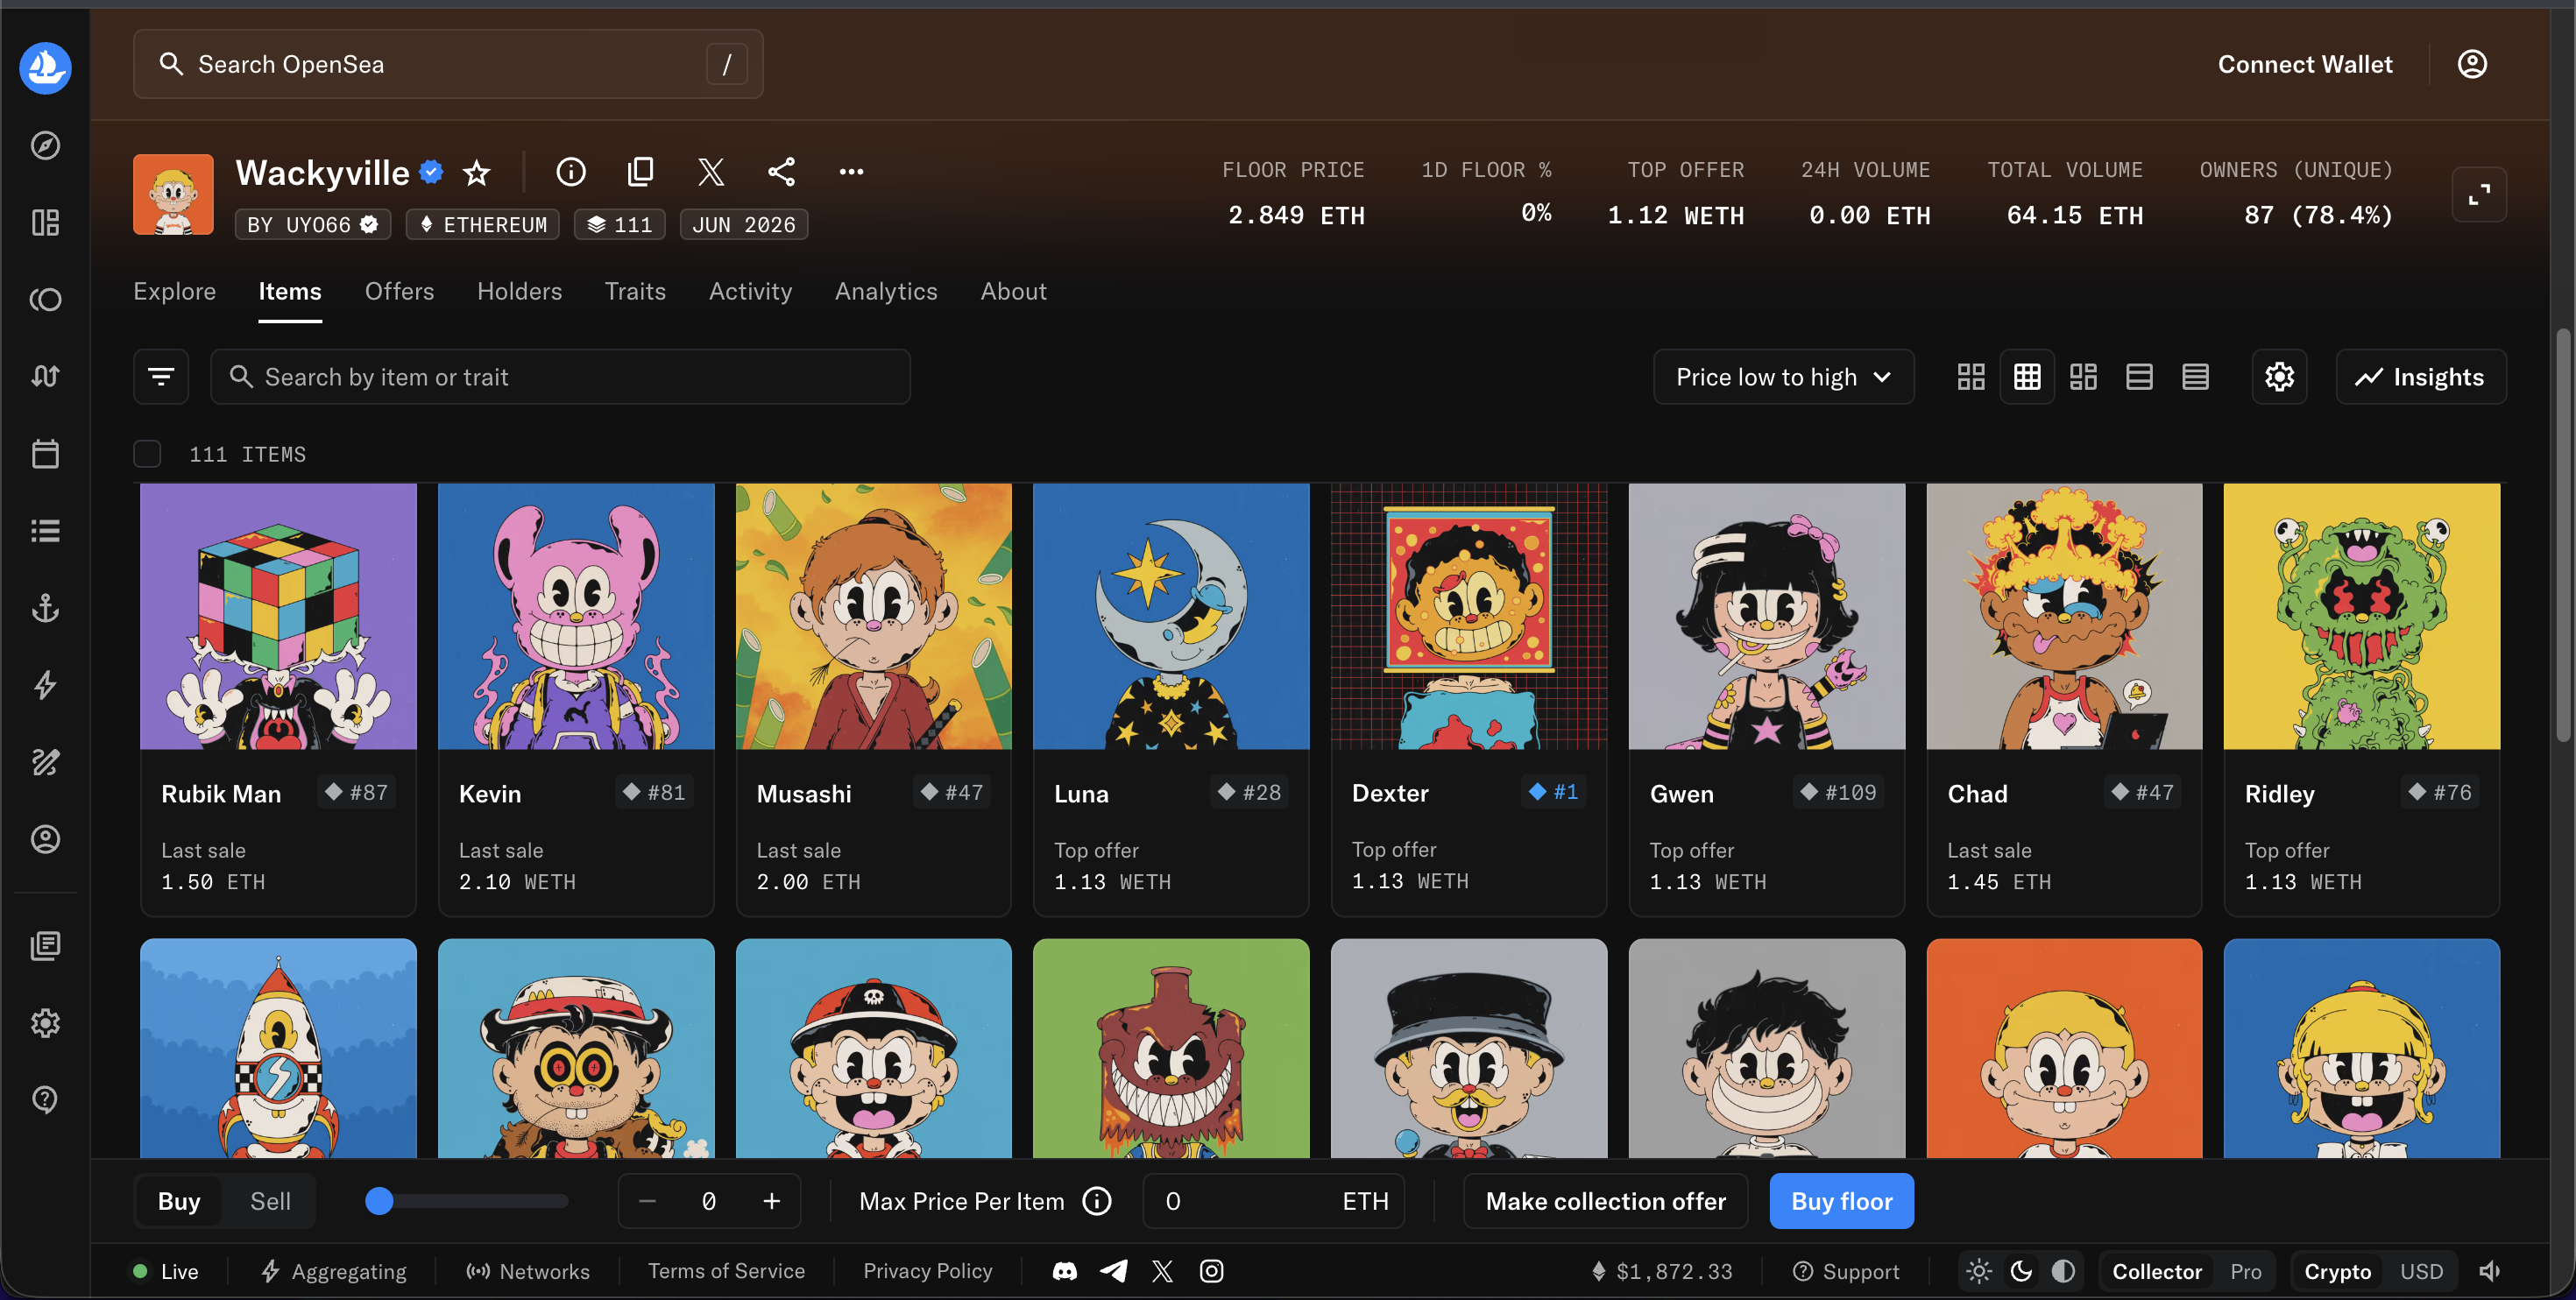The image size is (2576, 1300).
Task: Switch to the Analytics tab
Action: pos(886,291)
